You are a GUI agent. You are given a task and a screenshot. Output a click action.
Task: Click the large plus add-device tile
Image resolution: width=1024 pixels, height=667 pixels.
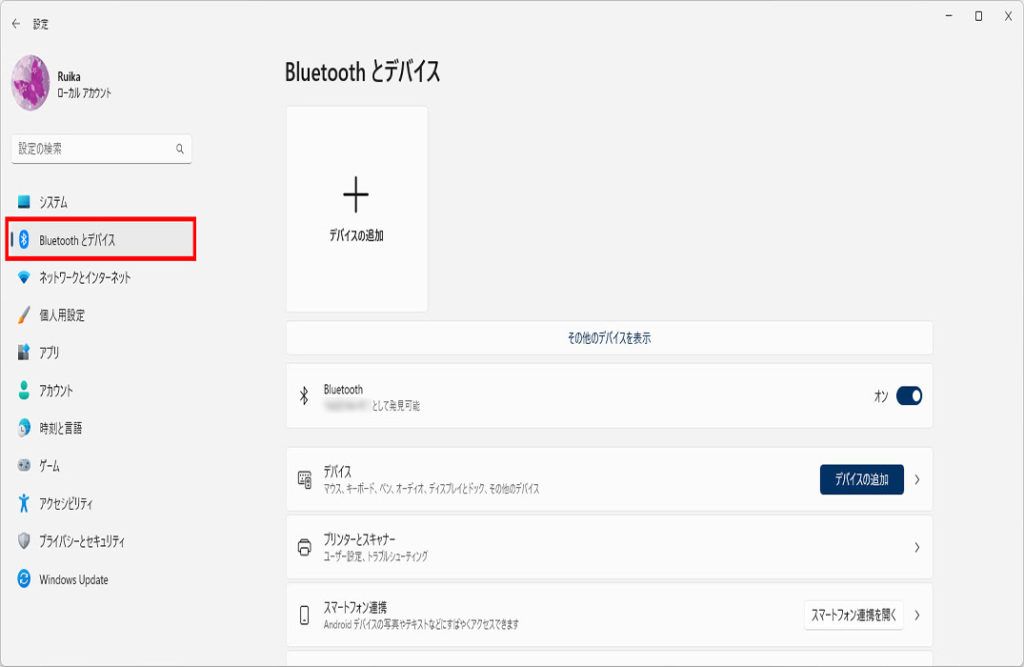pyautogui.click(x=357, y=209)
